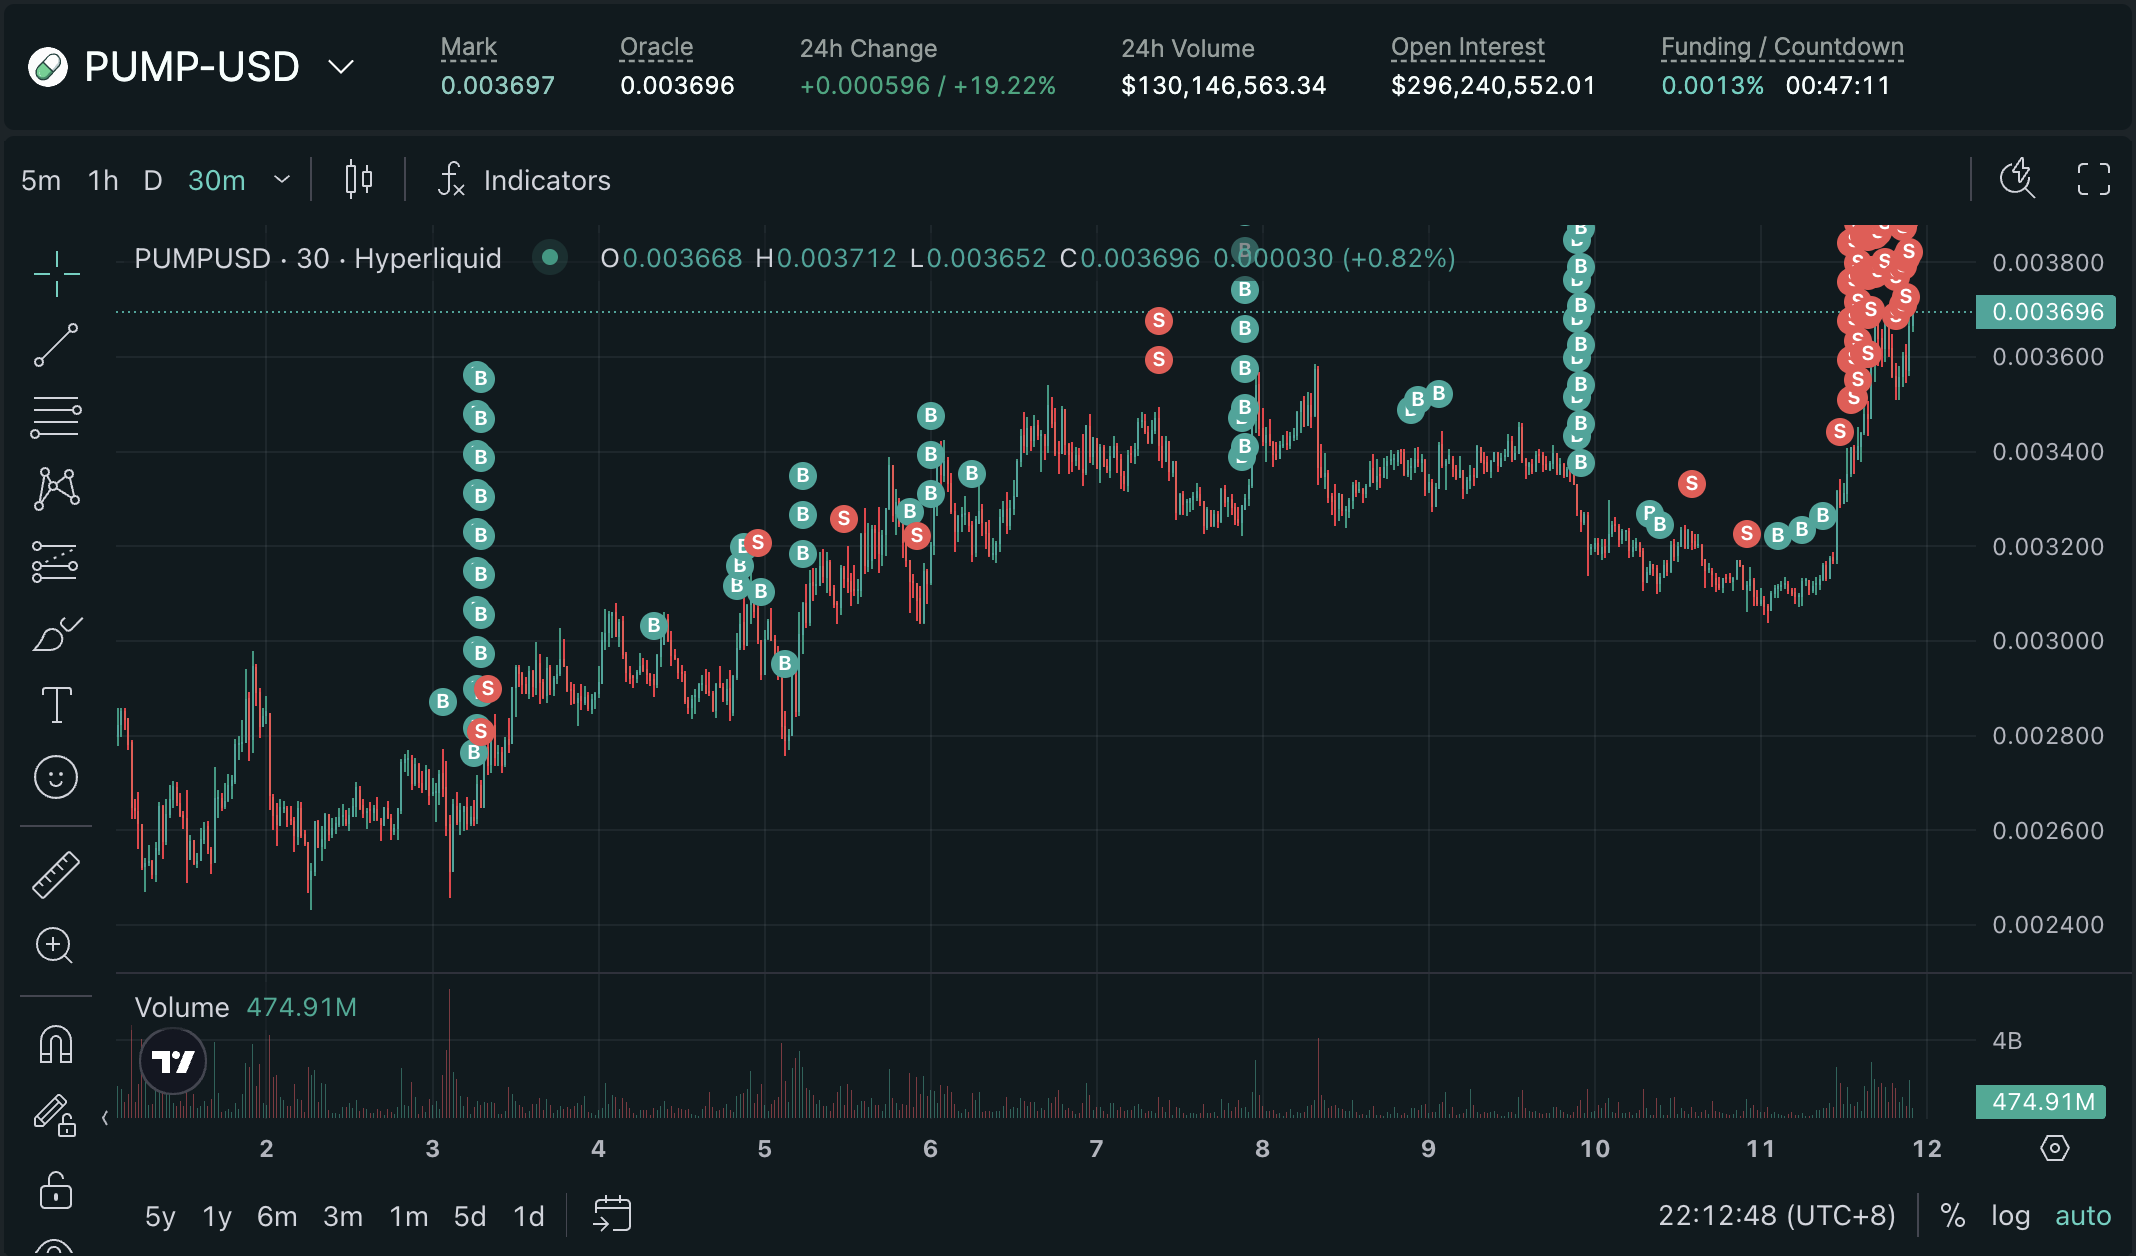Select the 30m timeframe

(x=216, y=180)
